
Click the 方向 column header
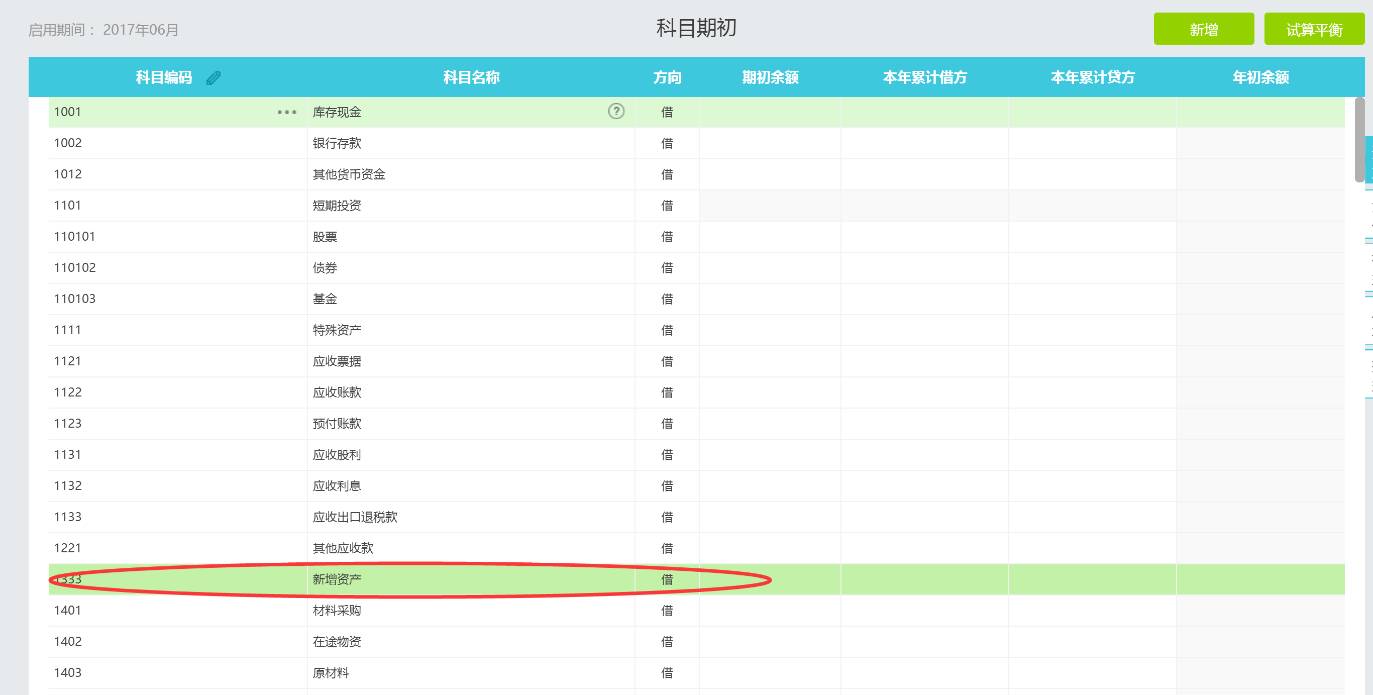click(667, 77)
